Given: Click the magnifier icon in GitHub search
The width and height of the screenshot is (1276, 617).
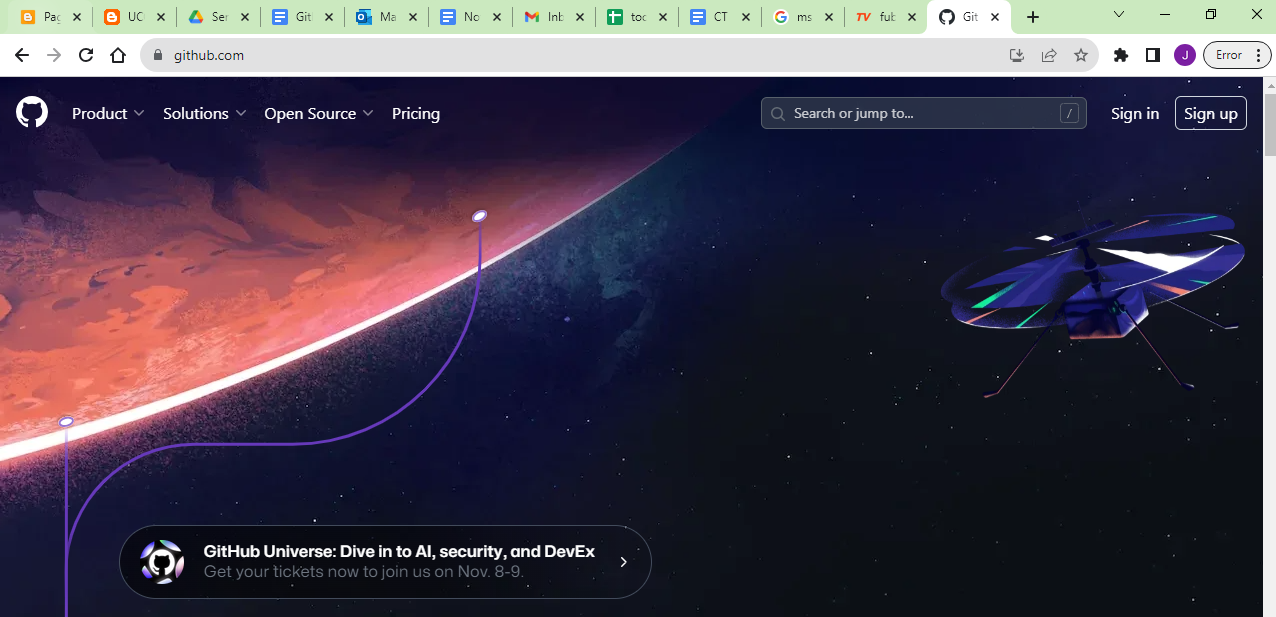Looking at the screenshot, I should click(x=779, y=113).
